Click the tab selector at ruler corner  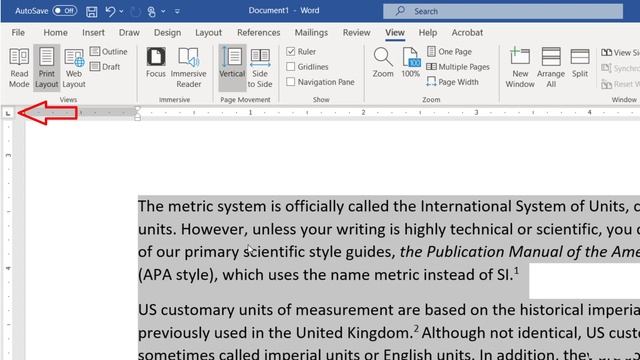point(8,113)
